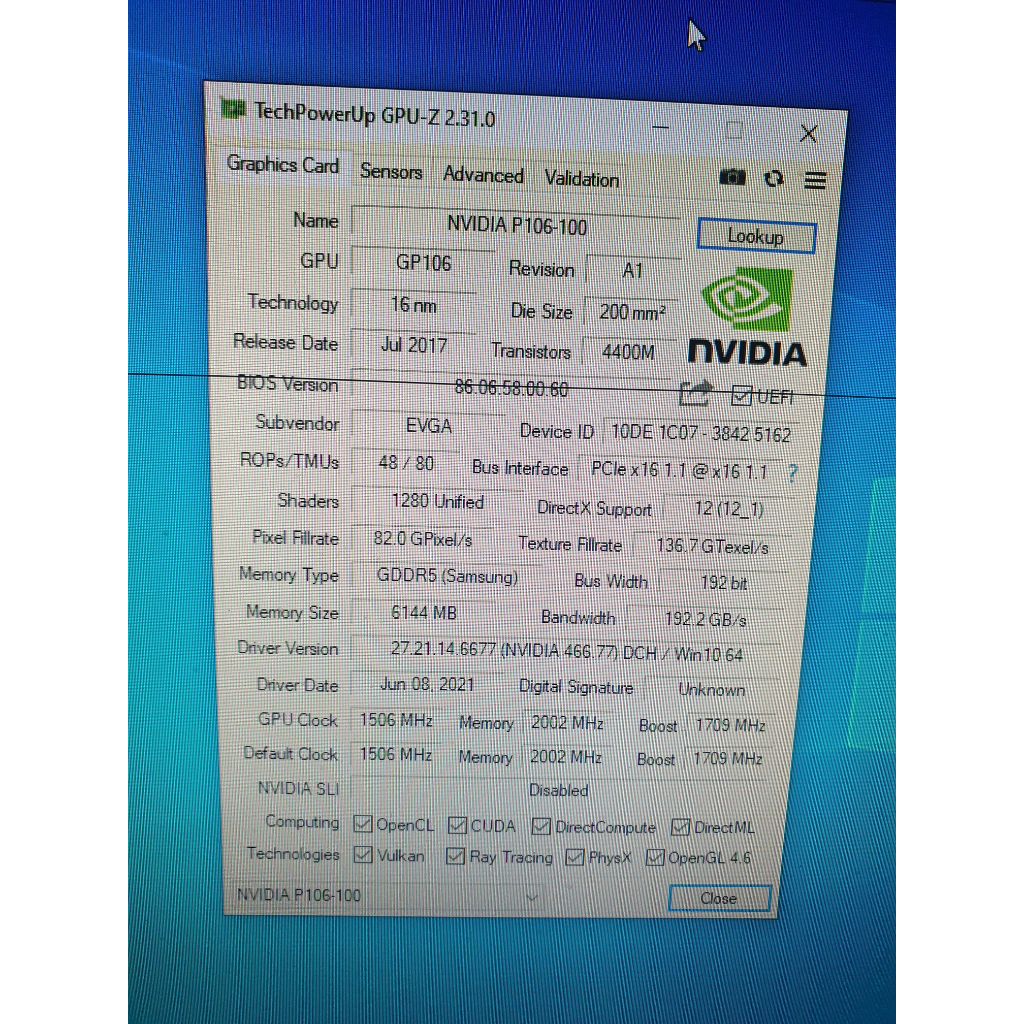The height and width of the screenshot is (1024, 1024).
Task: Toggle the Ray Tracing checkbox
Action: (x=455, y=856)
